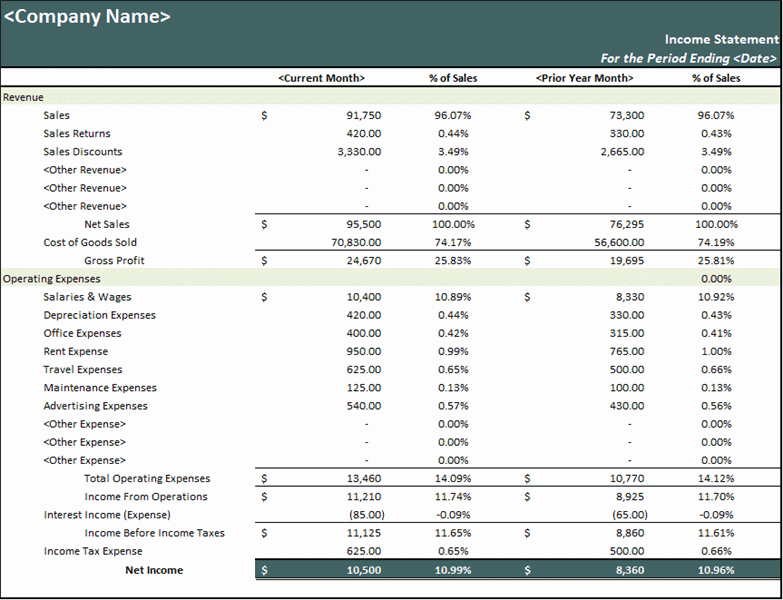This screenshot has width=783, height=600.
Task: Click Net Income value 10,500
Action: pyautogui.click(x=364, y=570)
